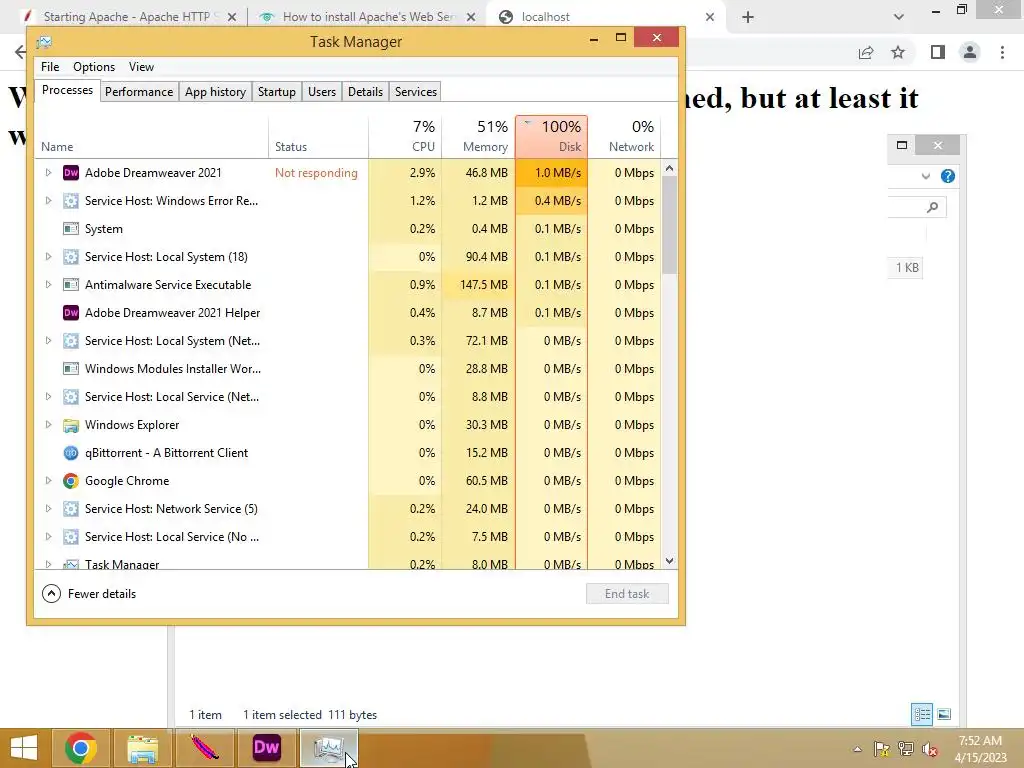Open Dreamweaver from the taskbar
1024x768 pixels.
(266, 748)
